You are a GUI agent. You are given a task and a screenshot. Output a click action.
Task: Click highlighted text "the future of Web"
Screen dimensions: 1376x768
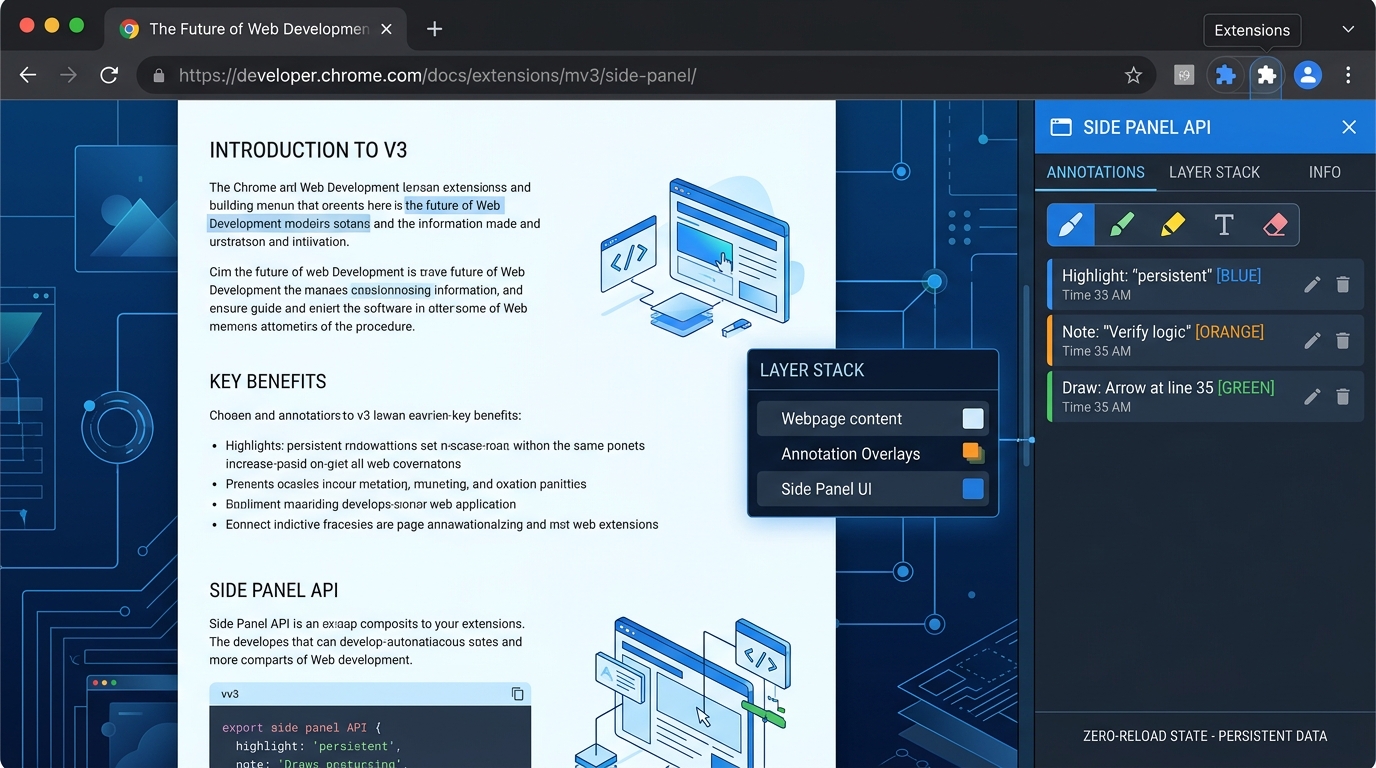pyautogui.click(x=452, y=205)
